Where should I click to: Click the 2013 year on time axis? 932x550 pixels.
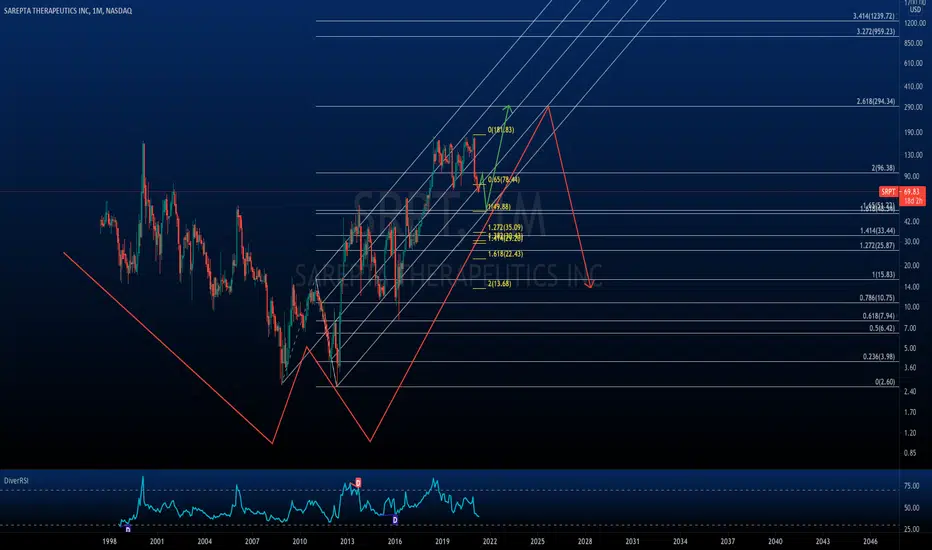pos(347,542)
